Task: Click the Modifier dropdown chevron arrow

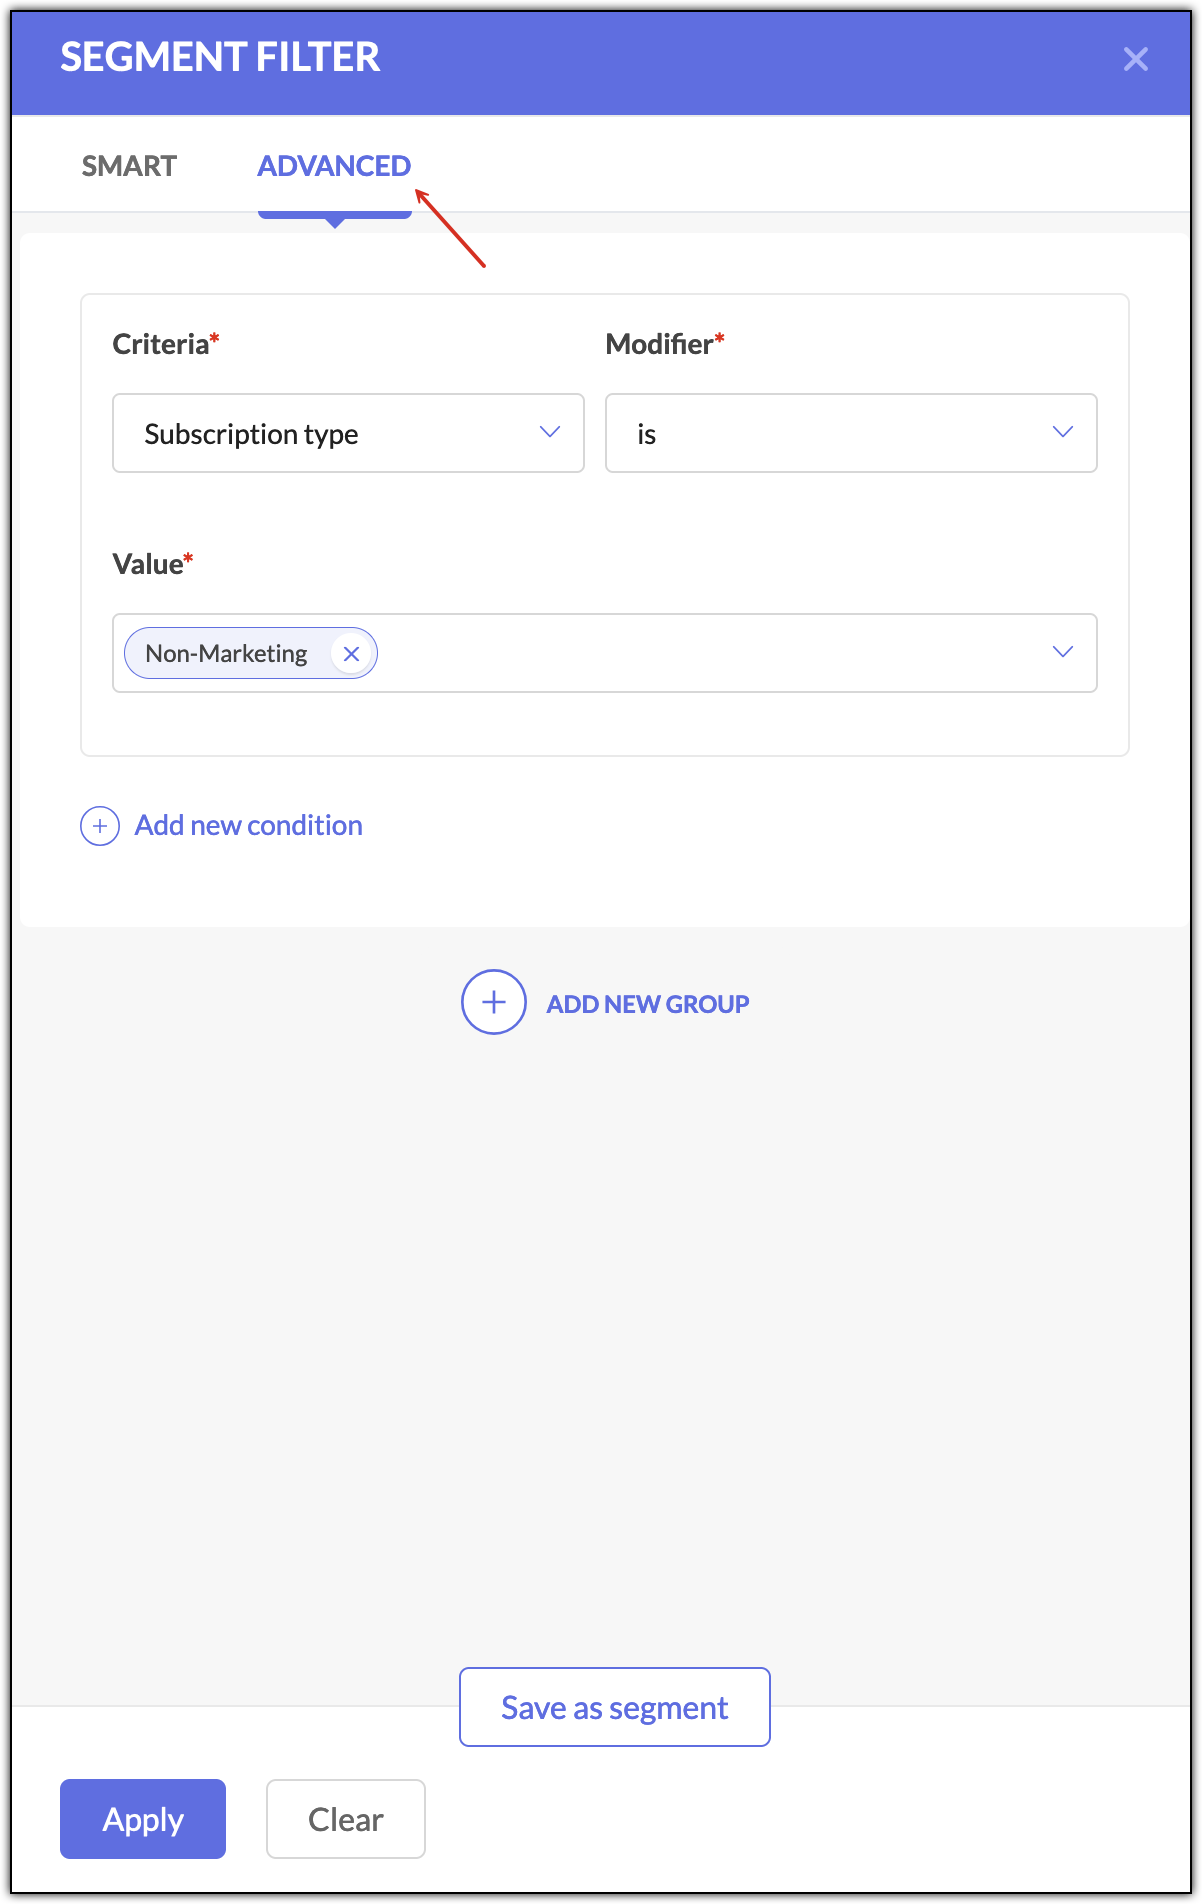Action: click(1063, 432)
